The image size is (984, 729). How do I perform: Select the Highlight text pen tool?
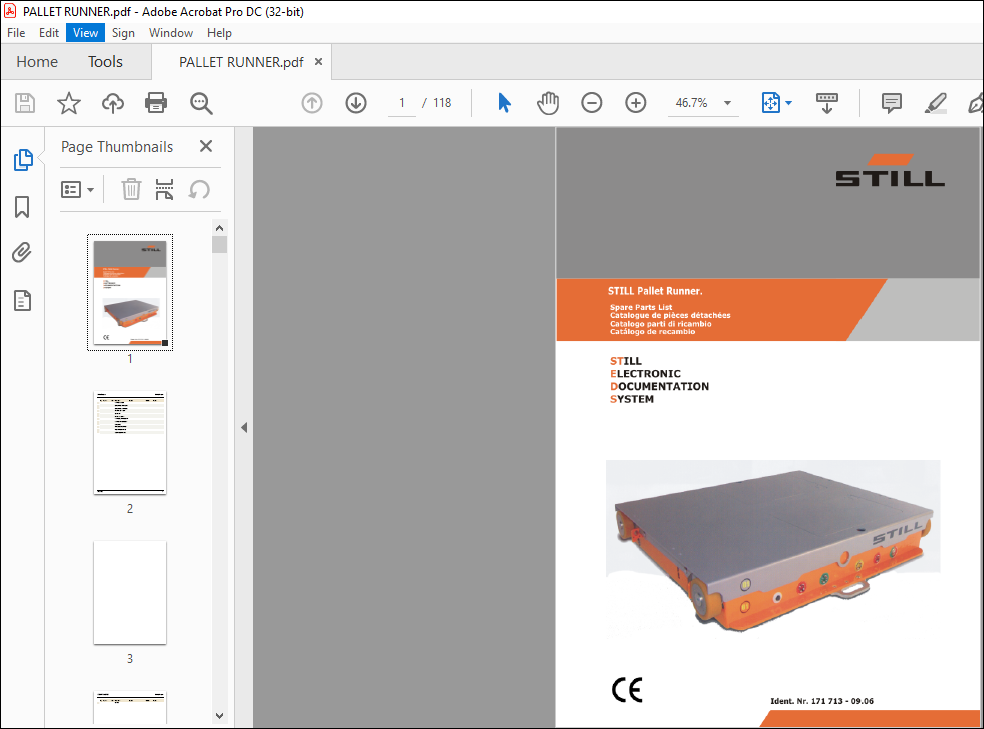click(x=935, y=103)
